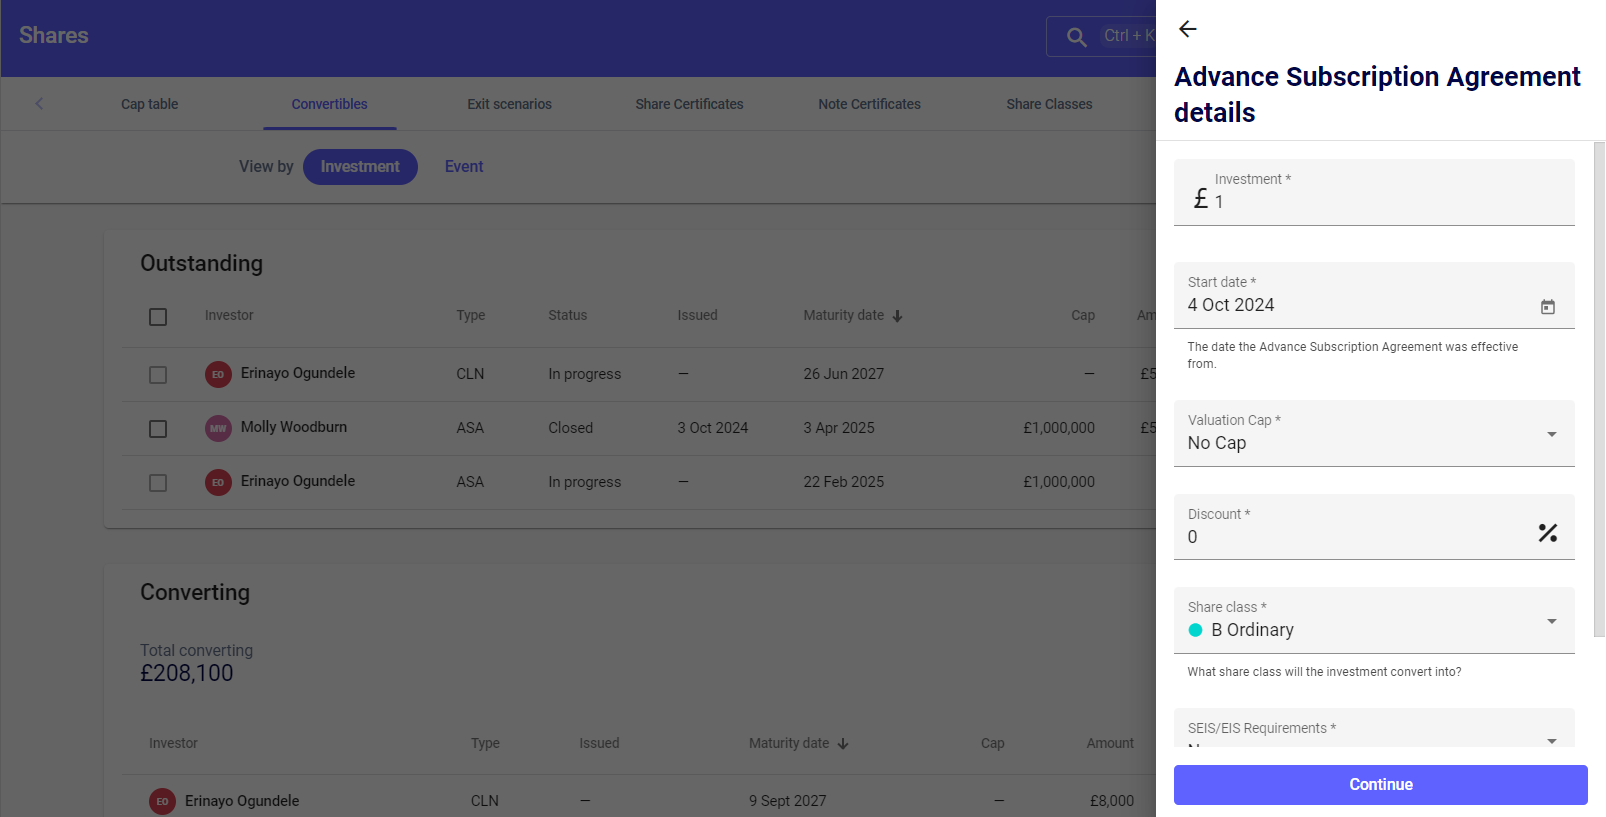Click the search magnifier icon

[1076, 37]
